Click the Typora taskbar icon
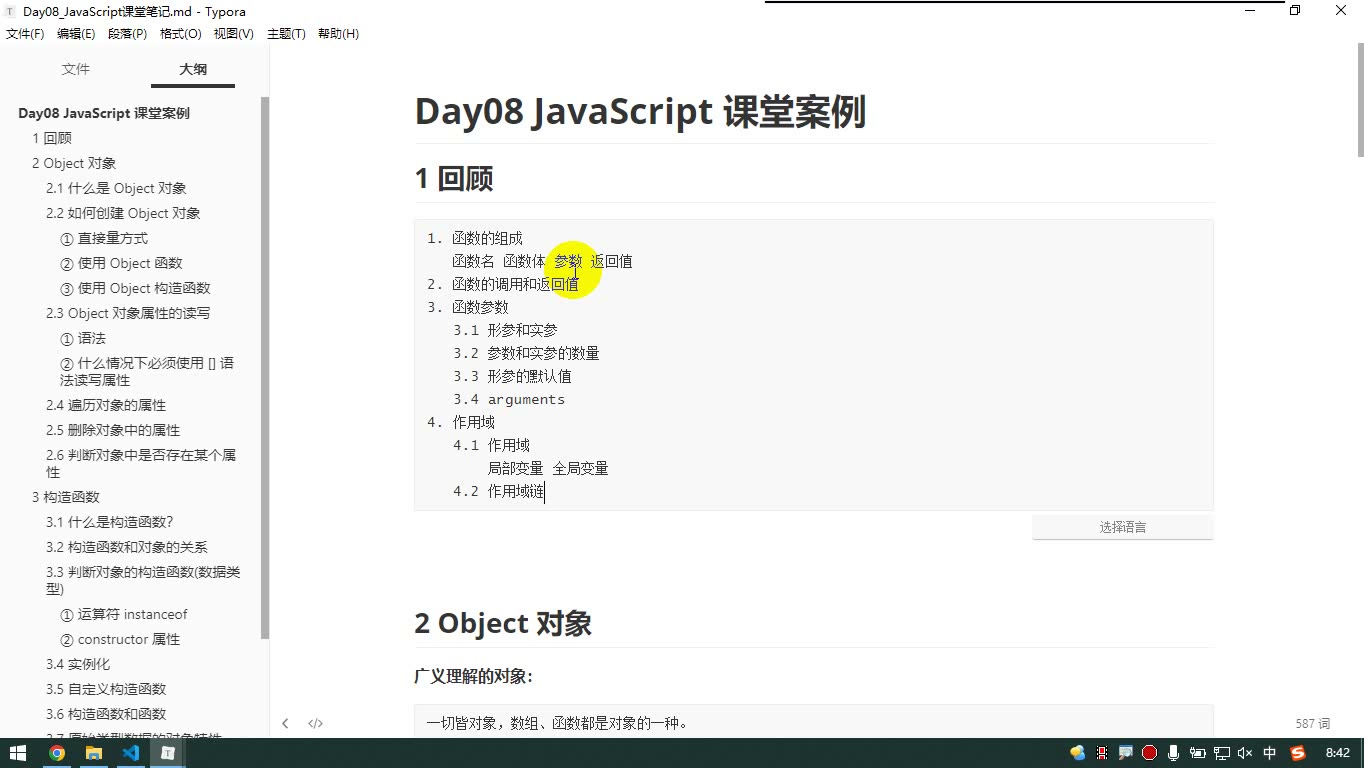This screenshot has height=768, width=1364. 168,753
